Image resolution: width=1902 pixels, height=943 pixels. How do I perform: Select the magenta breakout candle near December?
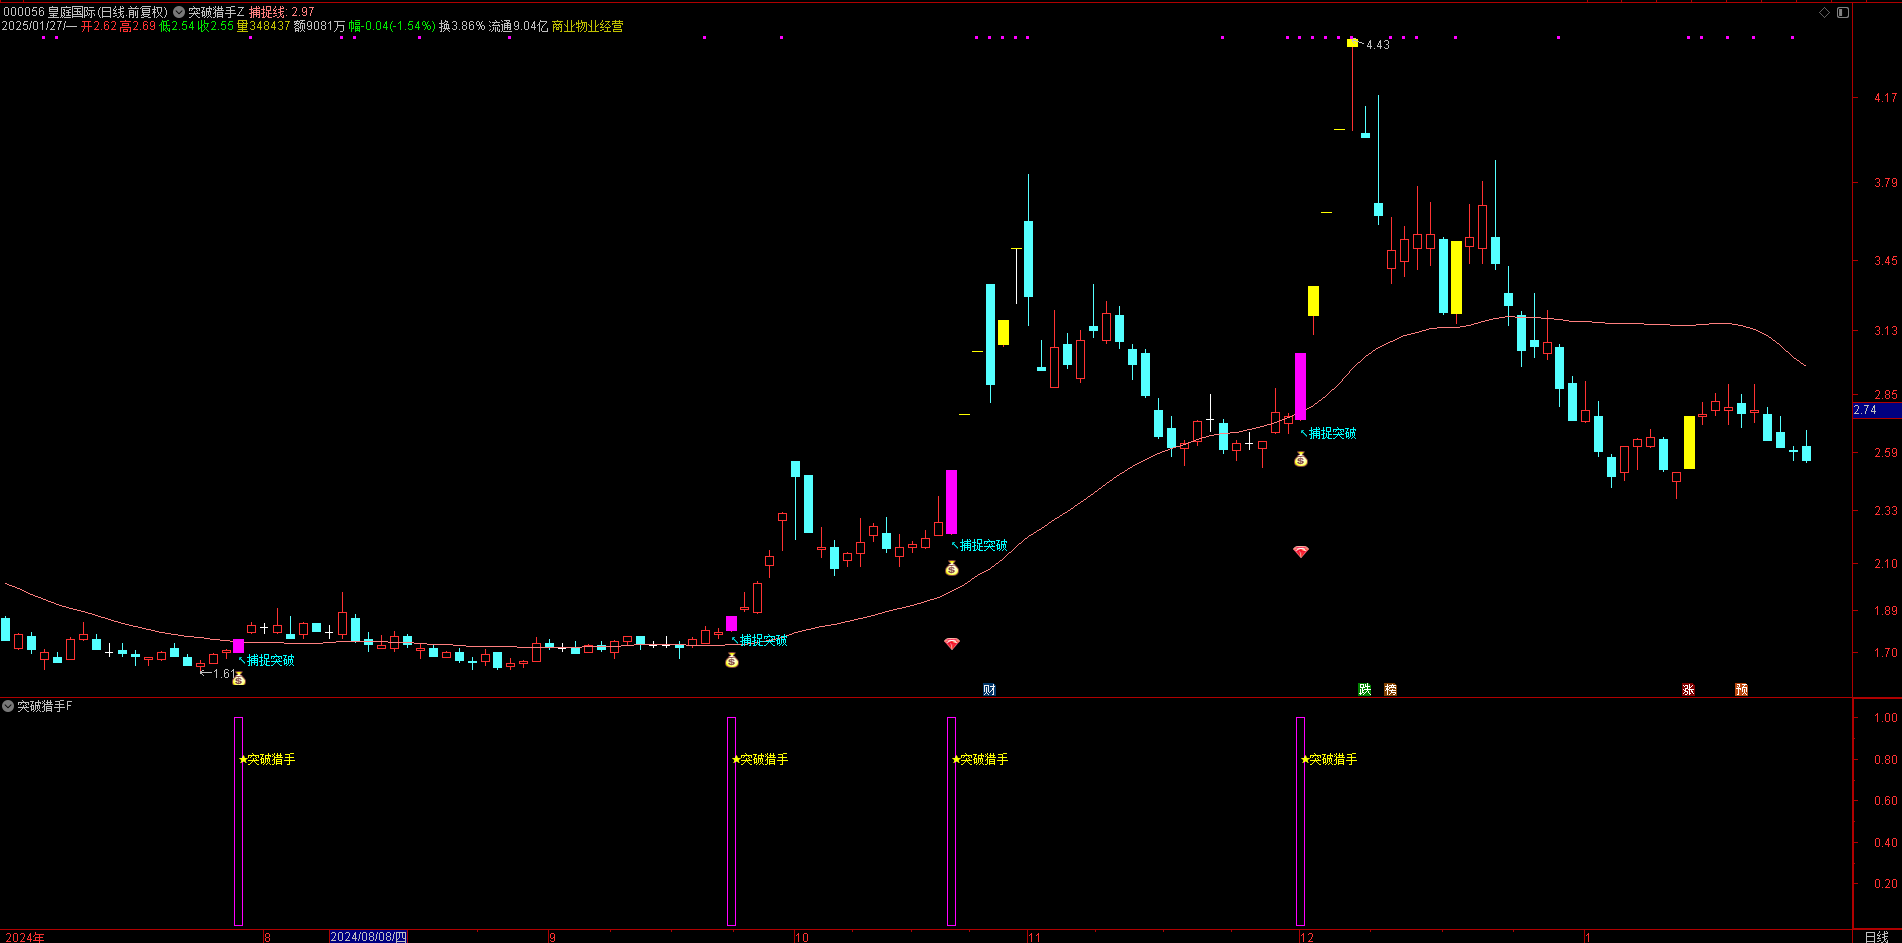(1301, 386)
